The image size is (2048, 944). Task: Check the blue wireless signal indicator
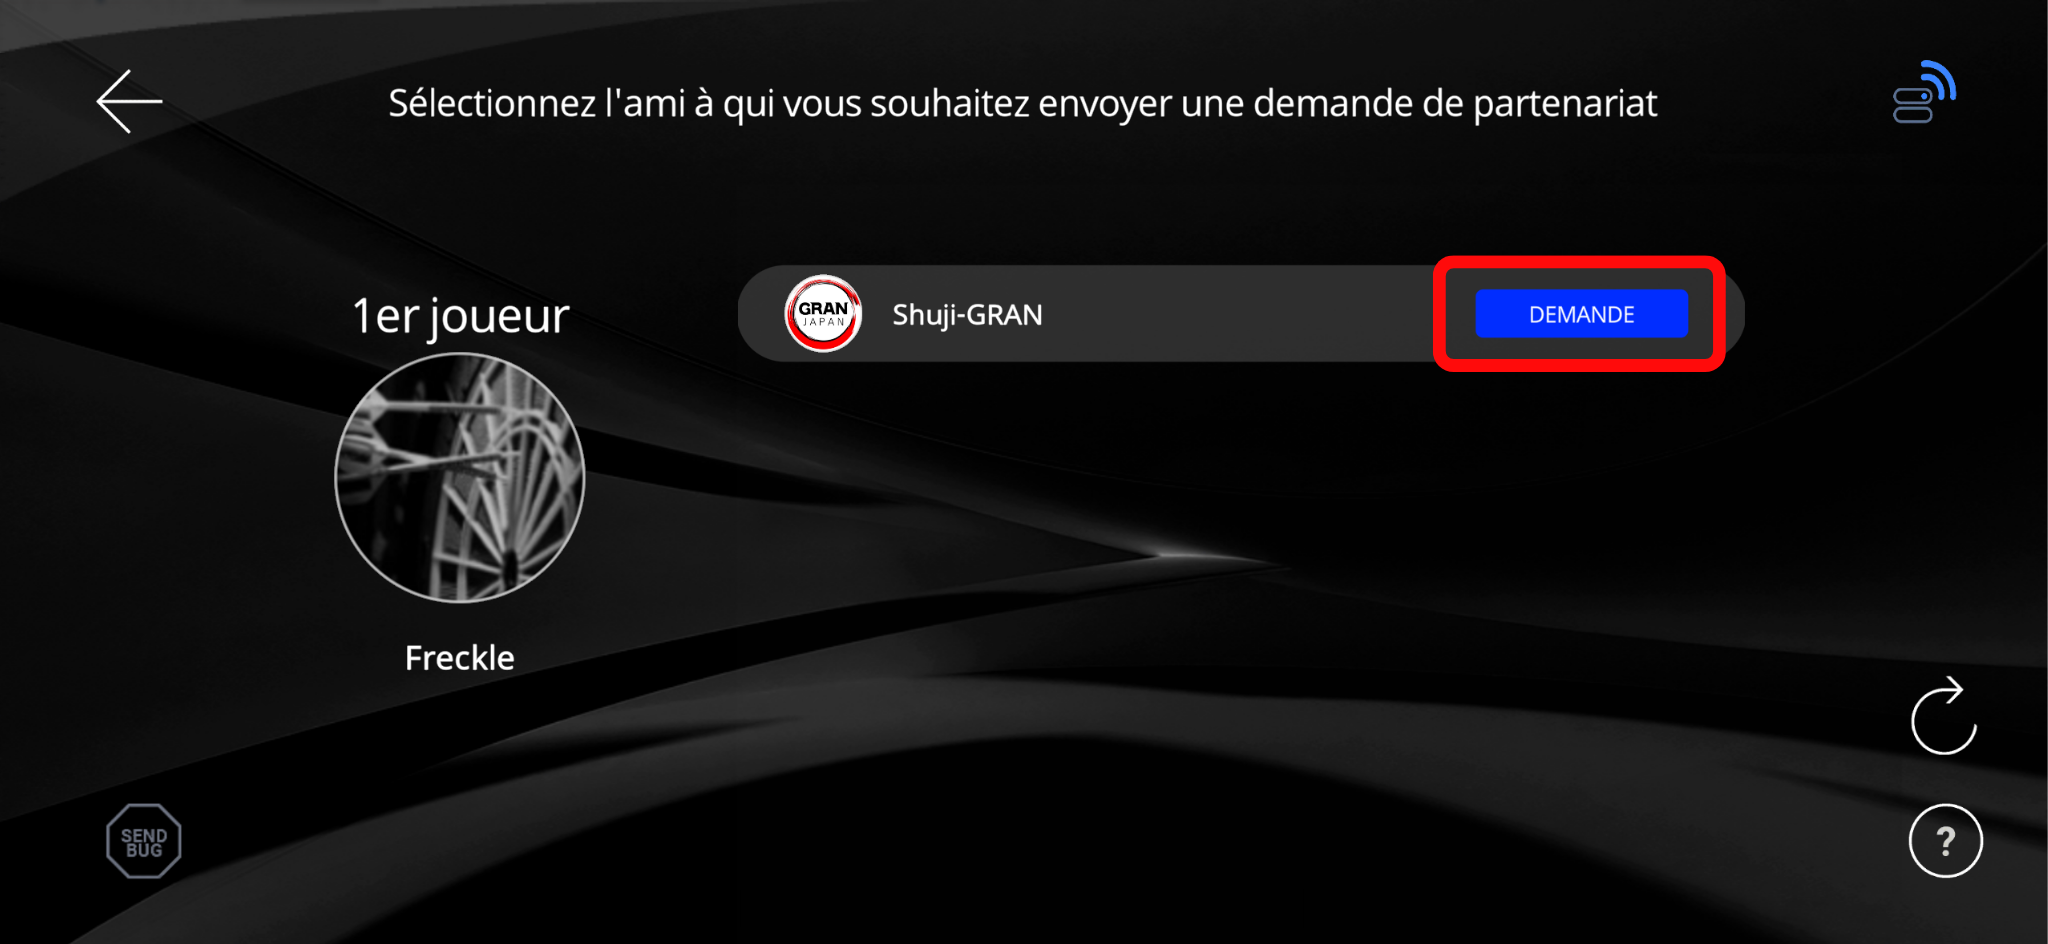point(1924,92)
